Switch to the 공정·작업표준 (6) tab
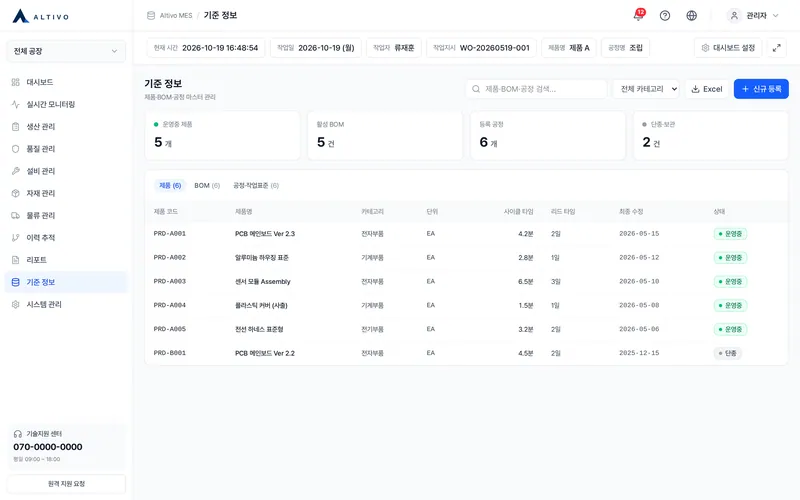The width and height of the screenshot is (800, 500). click(x=256, y=186)
